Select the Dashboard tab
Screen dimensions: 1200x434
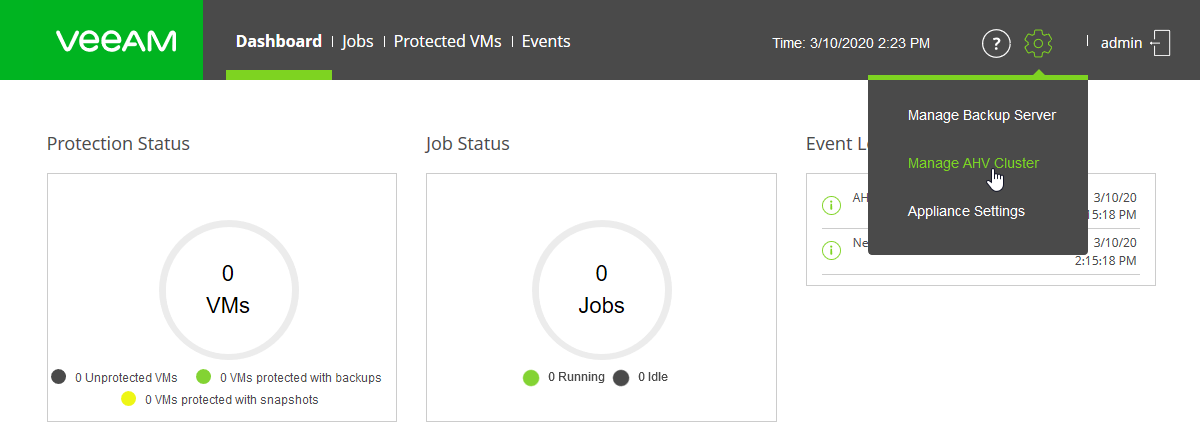point(278,41)
